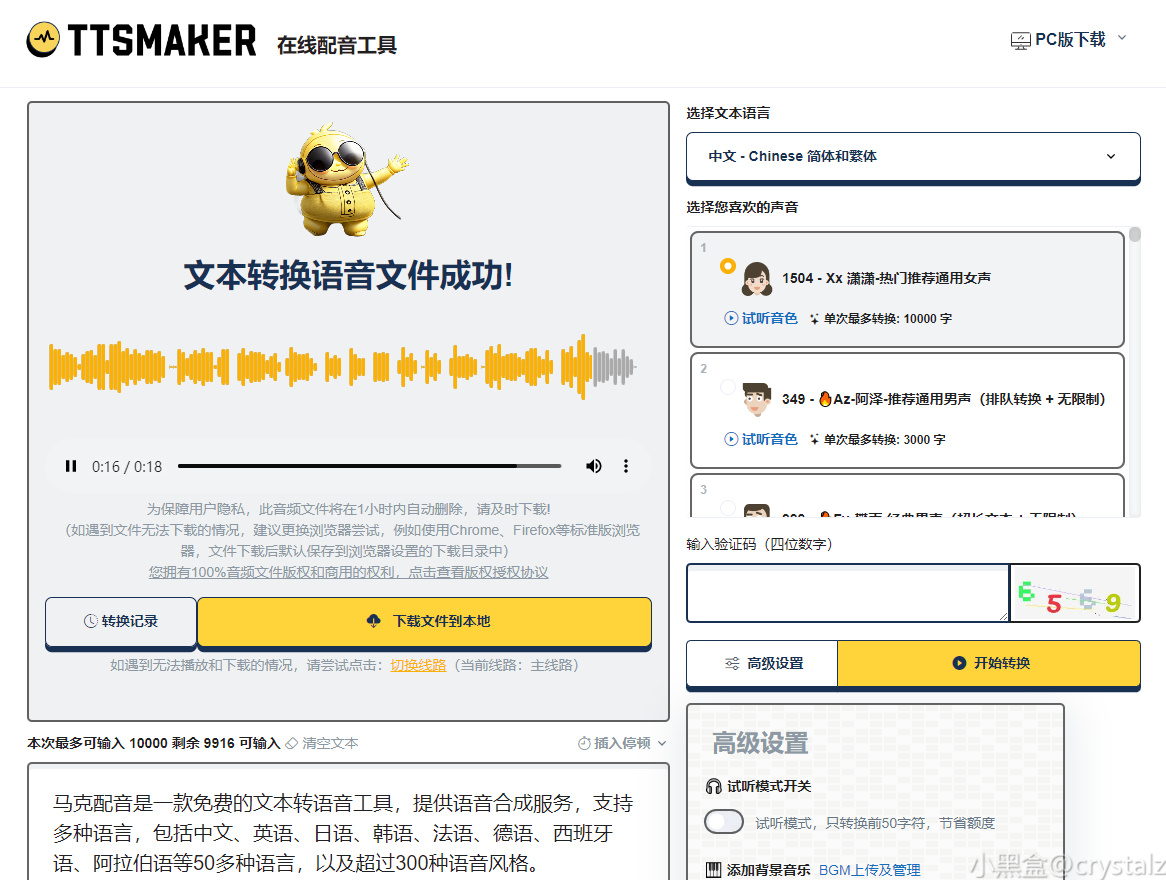Open PC版下载 dropdown
Viewport: 1166px width, 880px height.
1069,39
